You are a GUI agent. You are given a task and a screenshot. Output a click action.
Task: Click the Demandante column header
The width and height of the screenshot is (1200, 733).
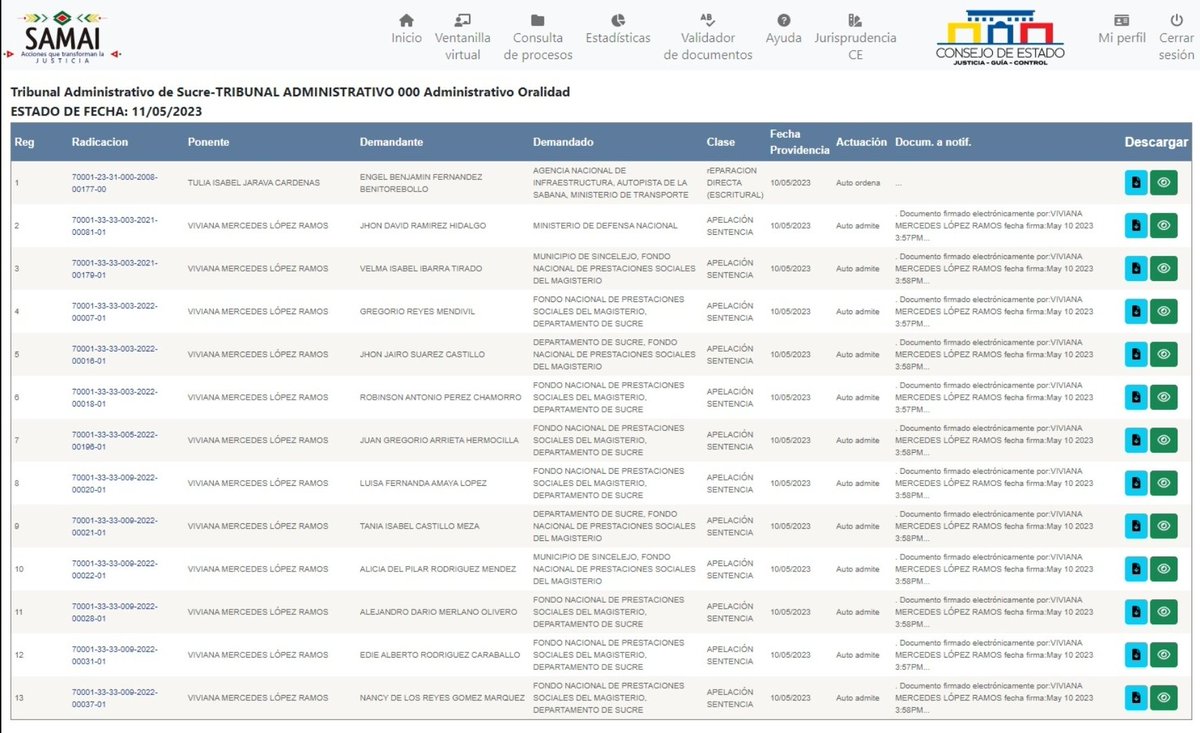[x=391, y=142]
